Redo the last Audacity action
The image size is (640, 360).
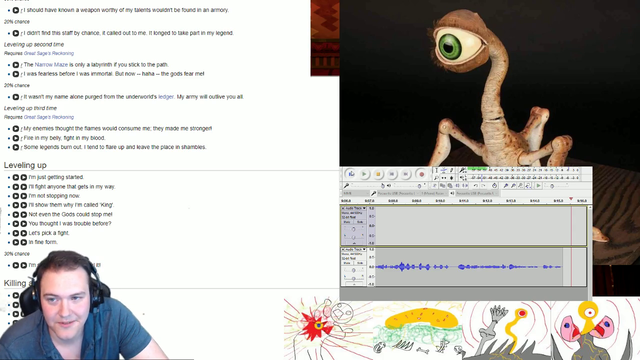tap(483, 186)
